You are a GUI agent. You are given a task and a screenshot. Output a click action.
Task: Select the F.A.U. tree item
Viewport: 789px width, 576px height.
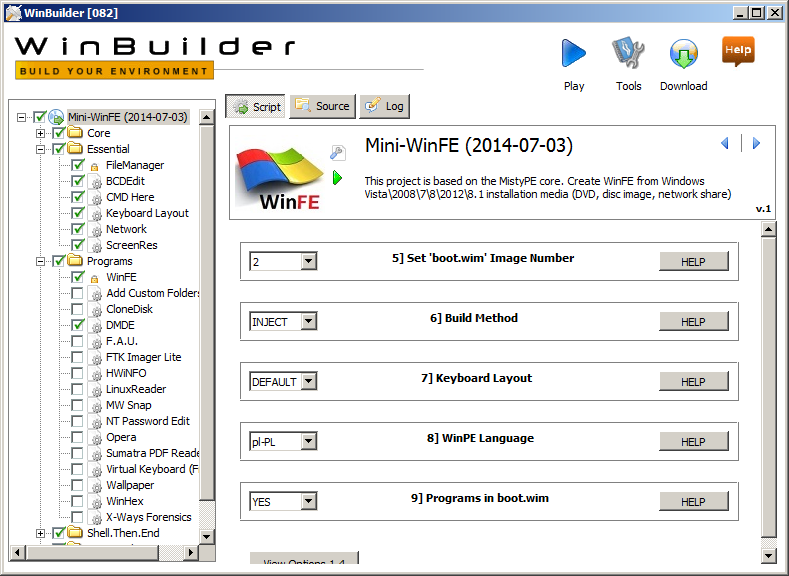point(122,341)
